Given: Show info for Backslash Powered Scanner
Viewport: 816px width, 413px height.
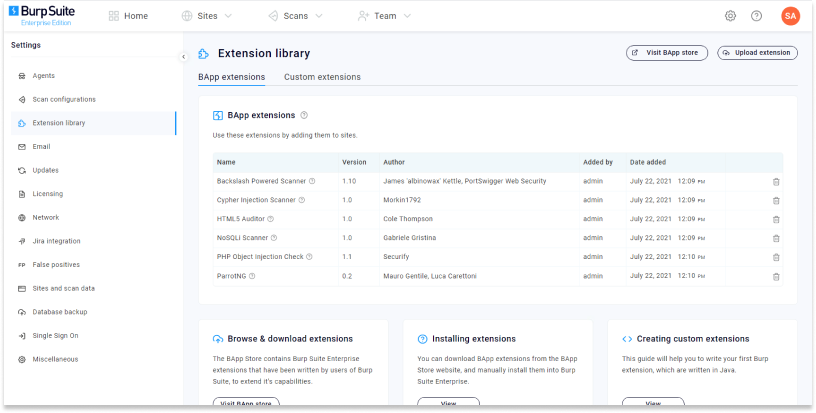Looking at the screenshot, I should pyautogui.click(x=312, y=181).
